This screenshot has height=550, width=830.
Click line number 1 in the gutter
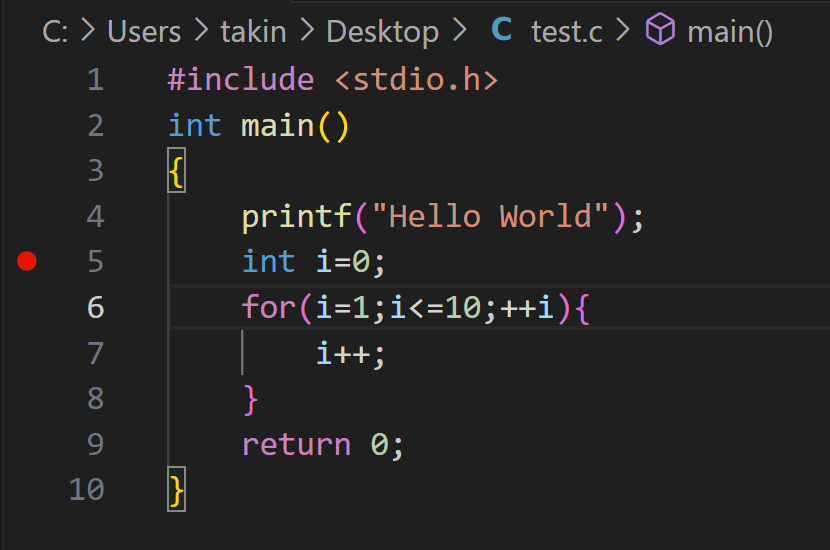tap(94, 80)
